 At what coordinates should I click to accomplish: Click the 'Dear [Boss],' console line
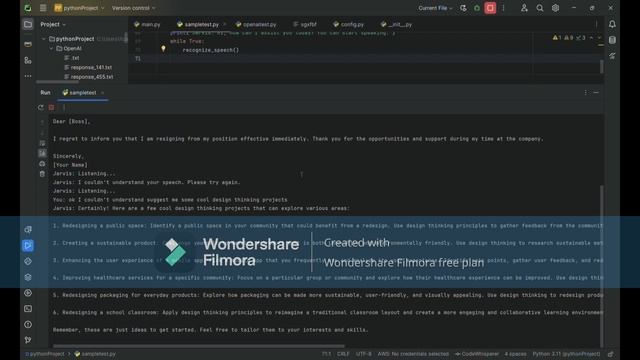tap(71, 122)
